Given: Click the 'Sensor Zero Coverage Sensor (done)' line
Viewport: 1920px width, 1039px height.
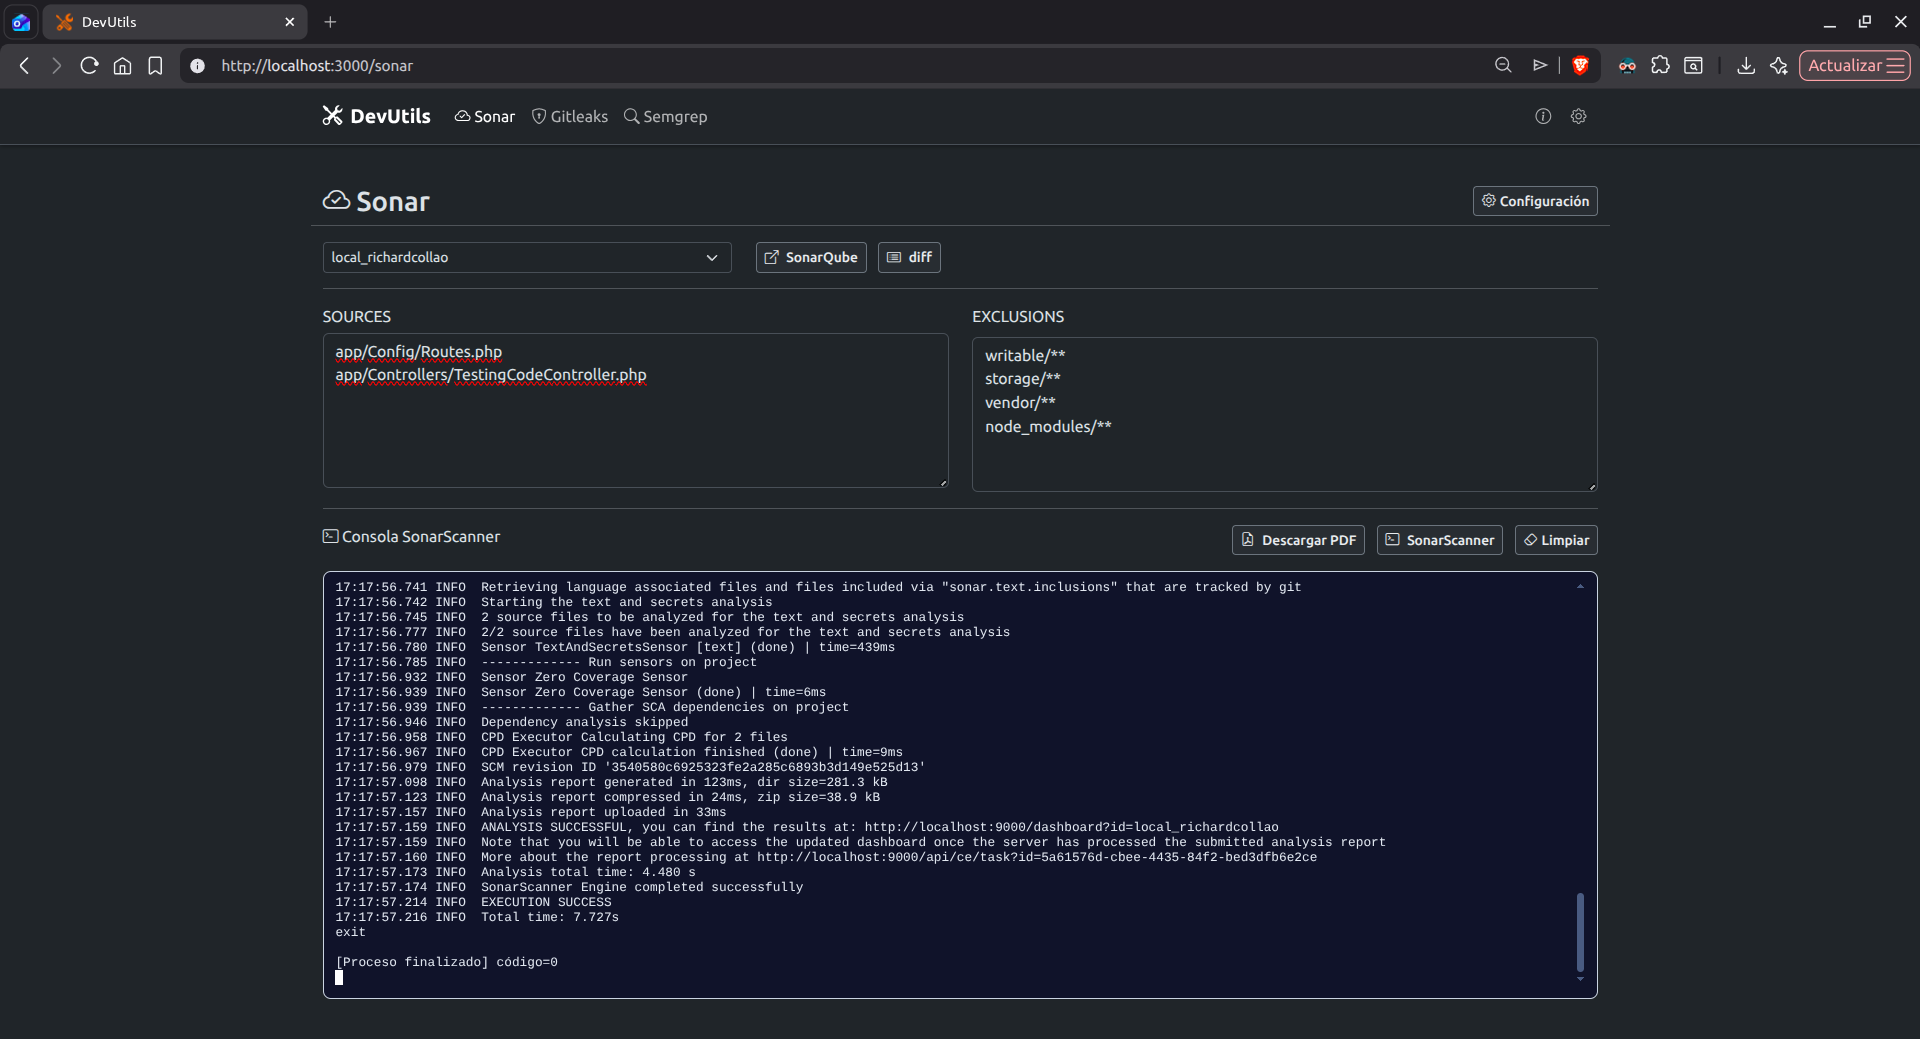Looking at the screenshot, I should [581, 692].
